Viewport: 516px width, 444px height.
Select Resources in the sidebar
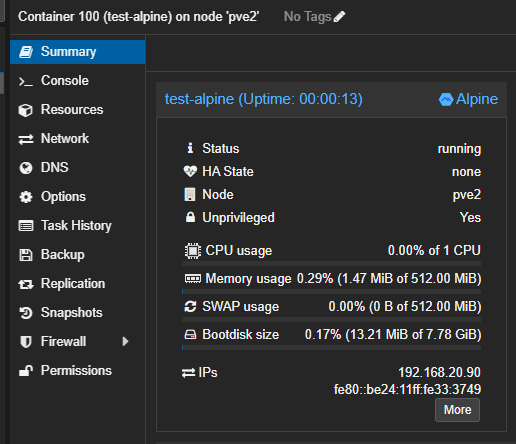click(77, 110)
